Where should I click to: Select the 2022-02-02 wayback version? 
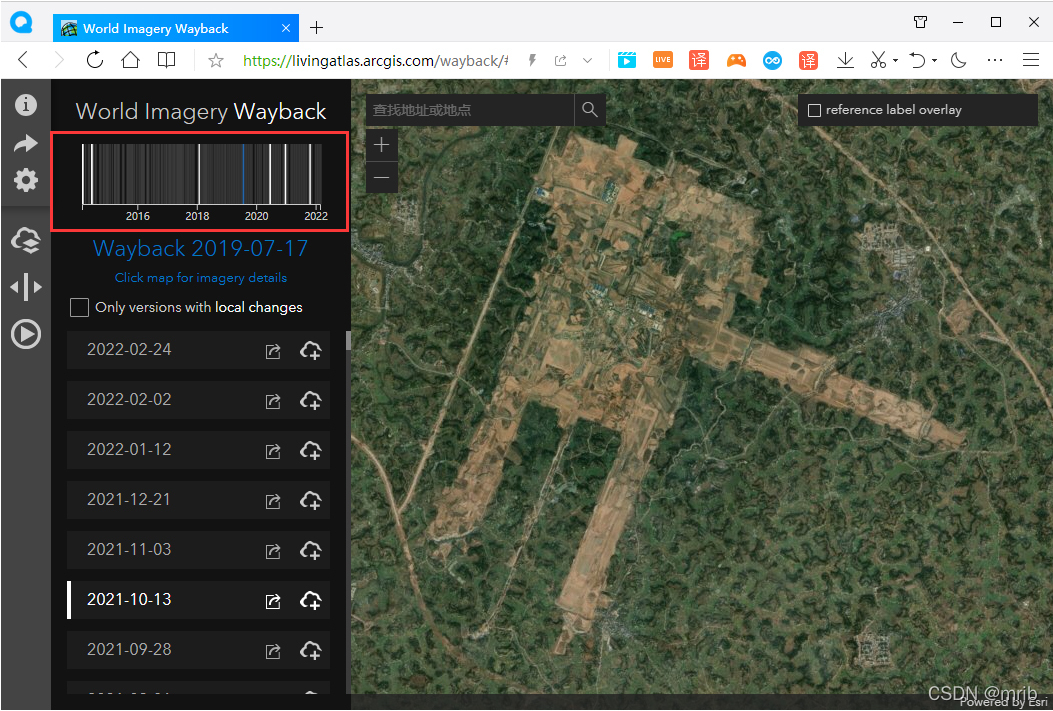tap(198, 399)
